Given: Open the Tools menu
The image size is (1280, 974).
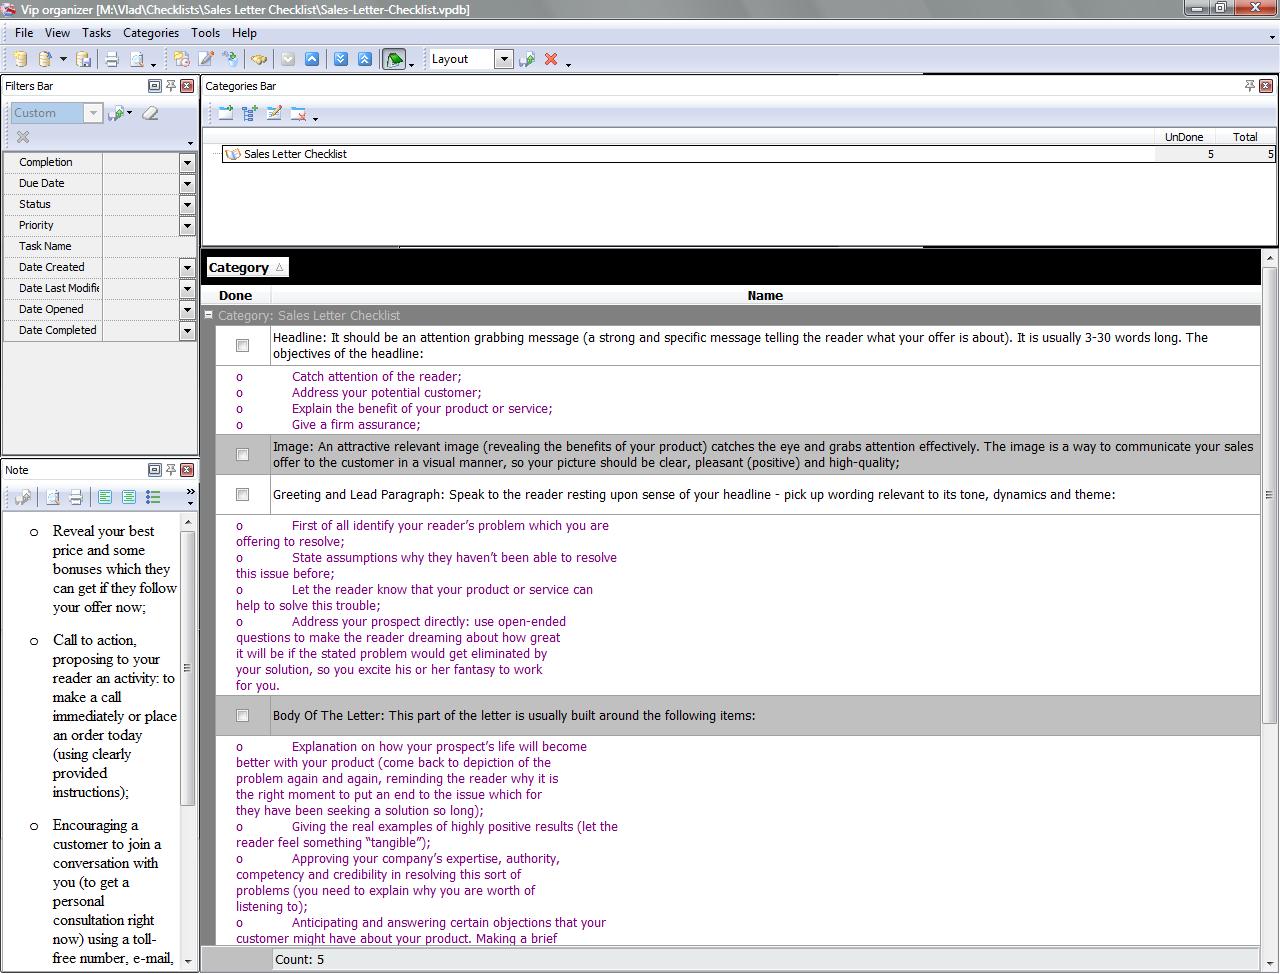Looking at the screenshot, I should (x=205, y=33).
